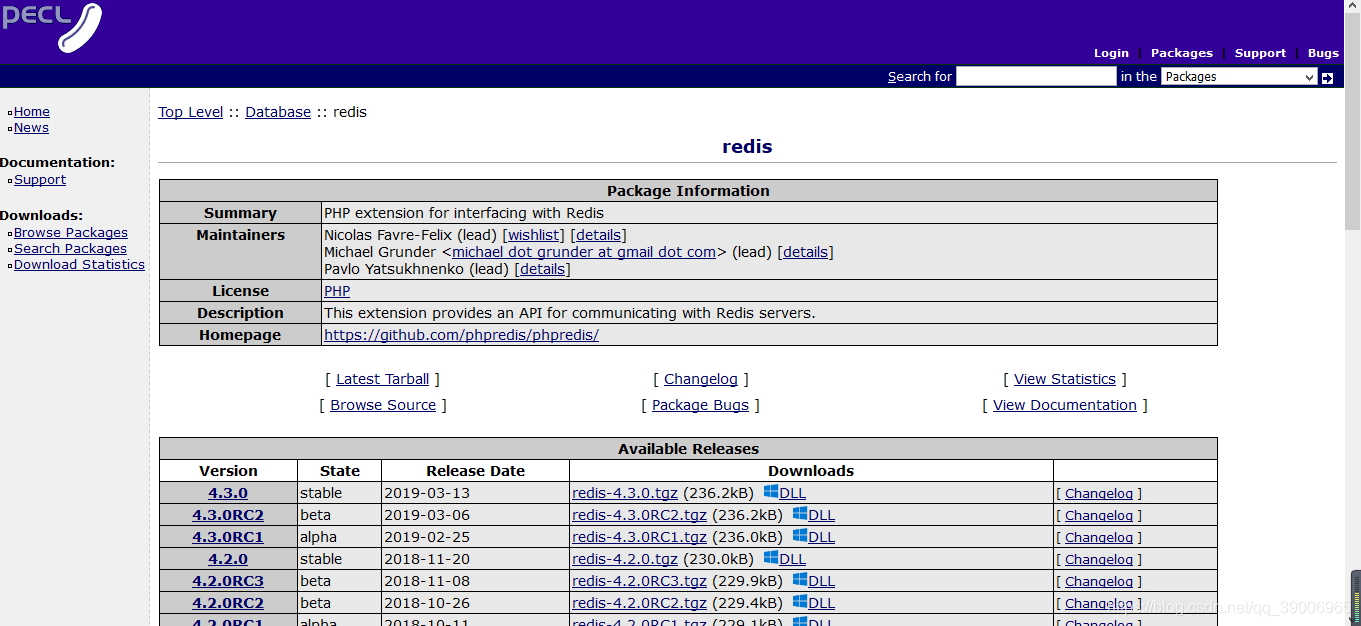Open Browse Packages sidebar link

[x=71, y=233]
